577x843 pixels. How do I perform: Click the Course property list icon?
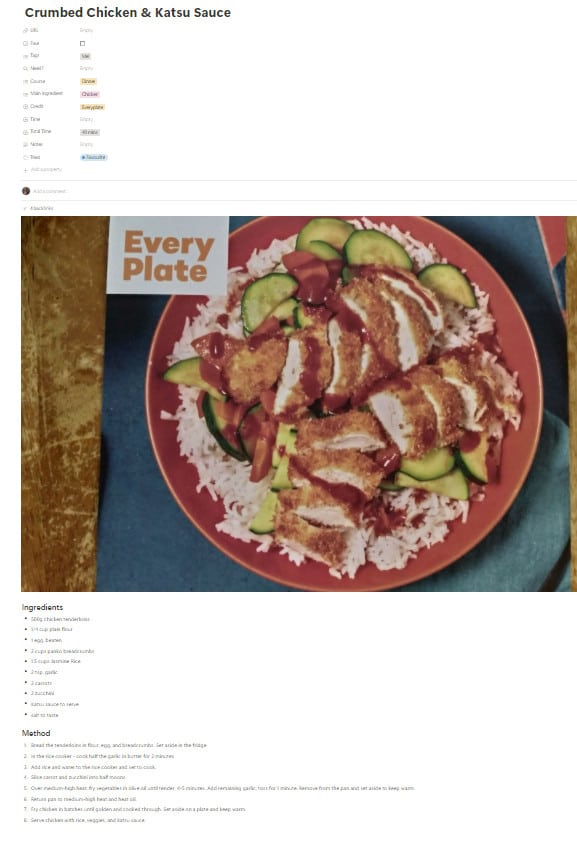coord(25,82)
